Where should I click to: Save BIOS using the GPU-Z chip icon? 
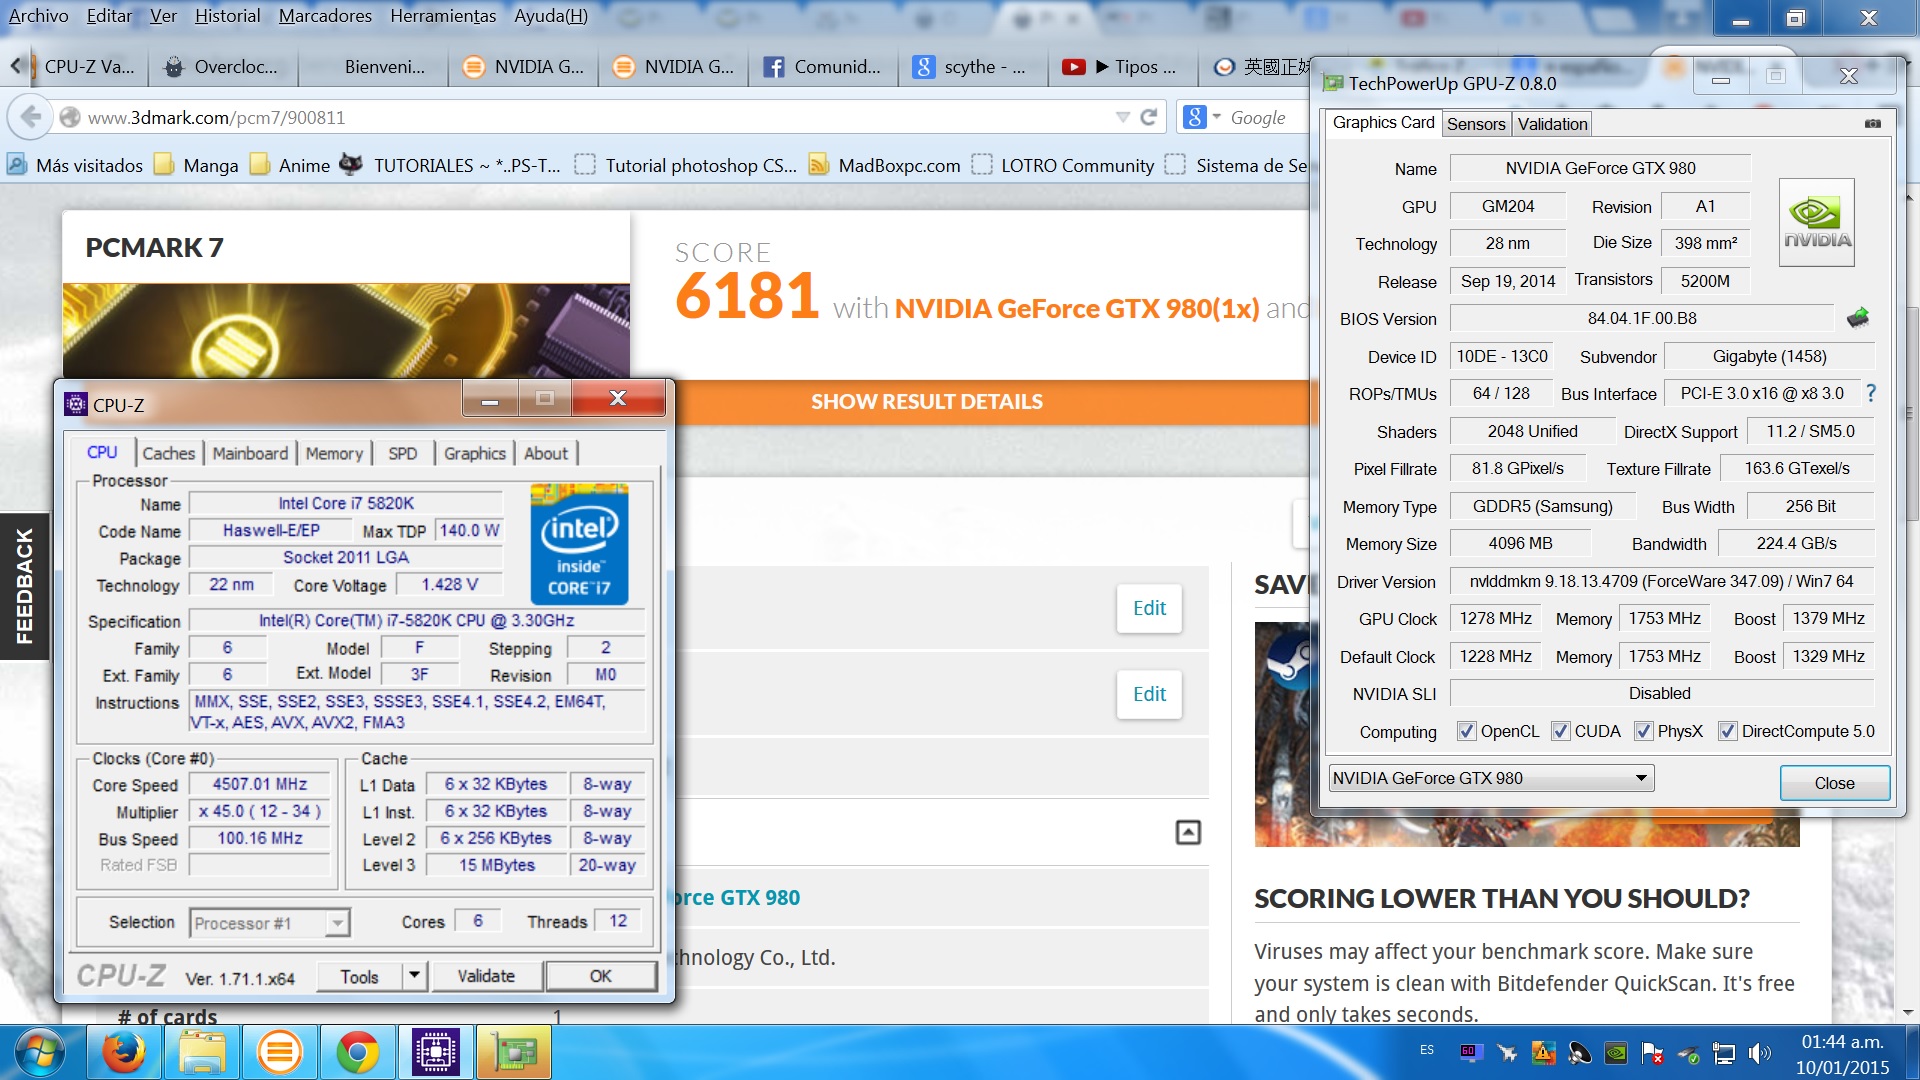(x=1858, y=318)
